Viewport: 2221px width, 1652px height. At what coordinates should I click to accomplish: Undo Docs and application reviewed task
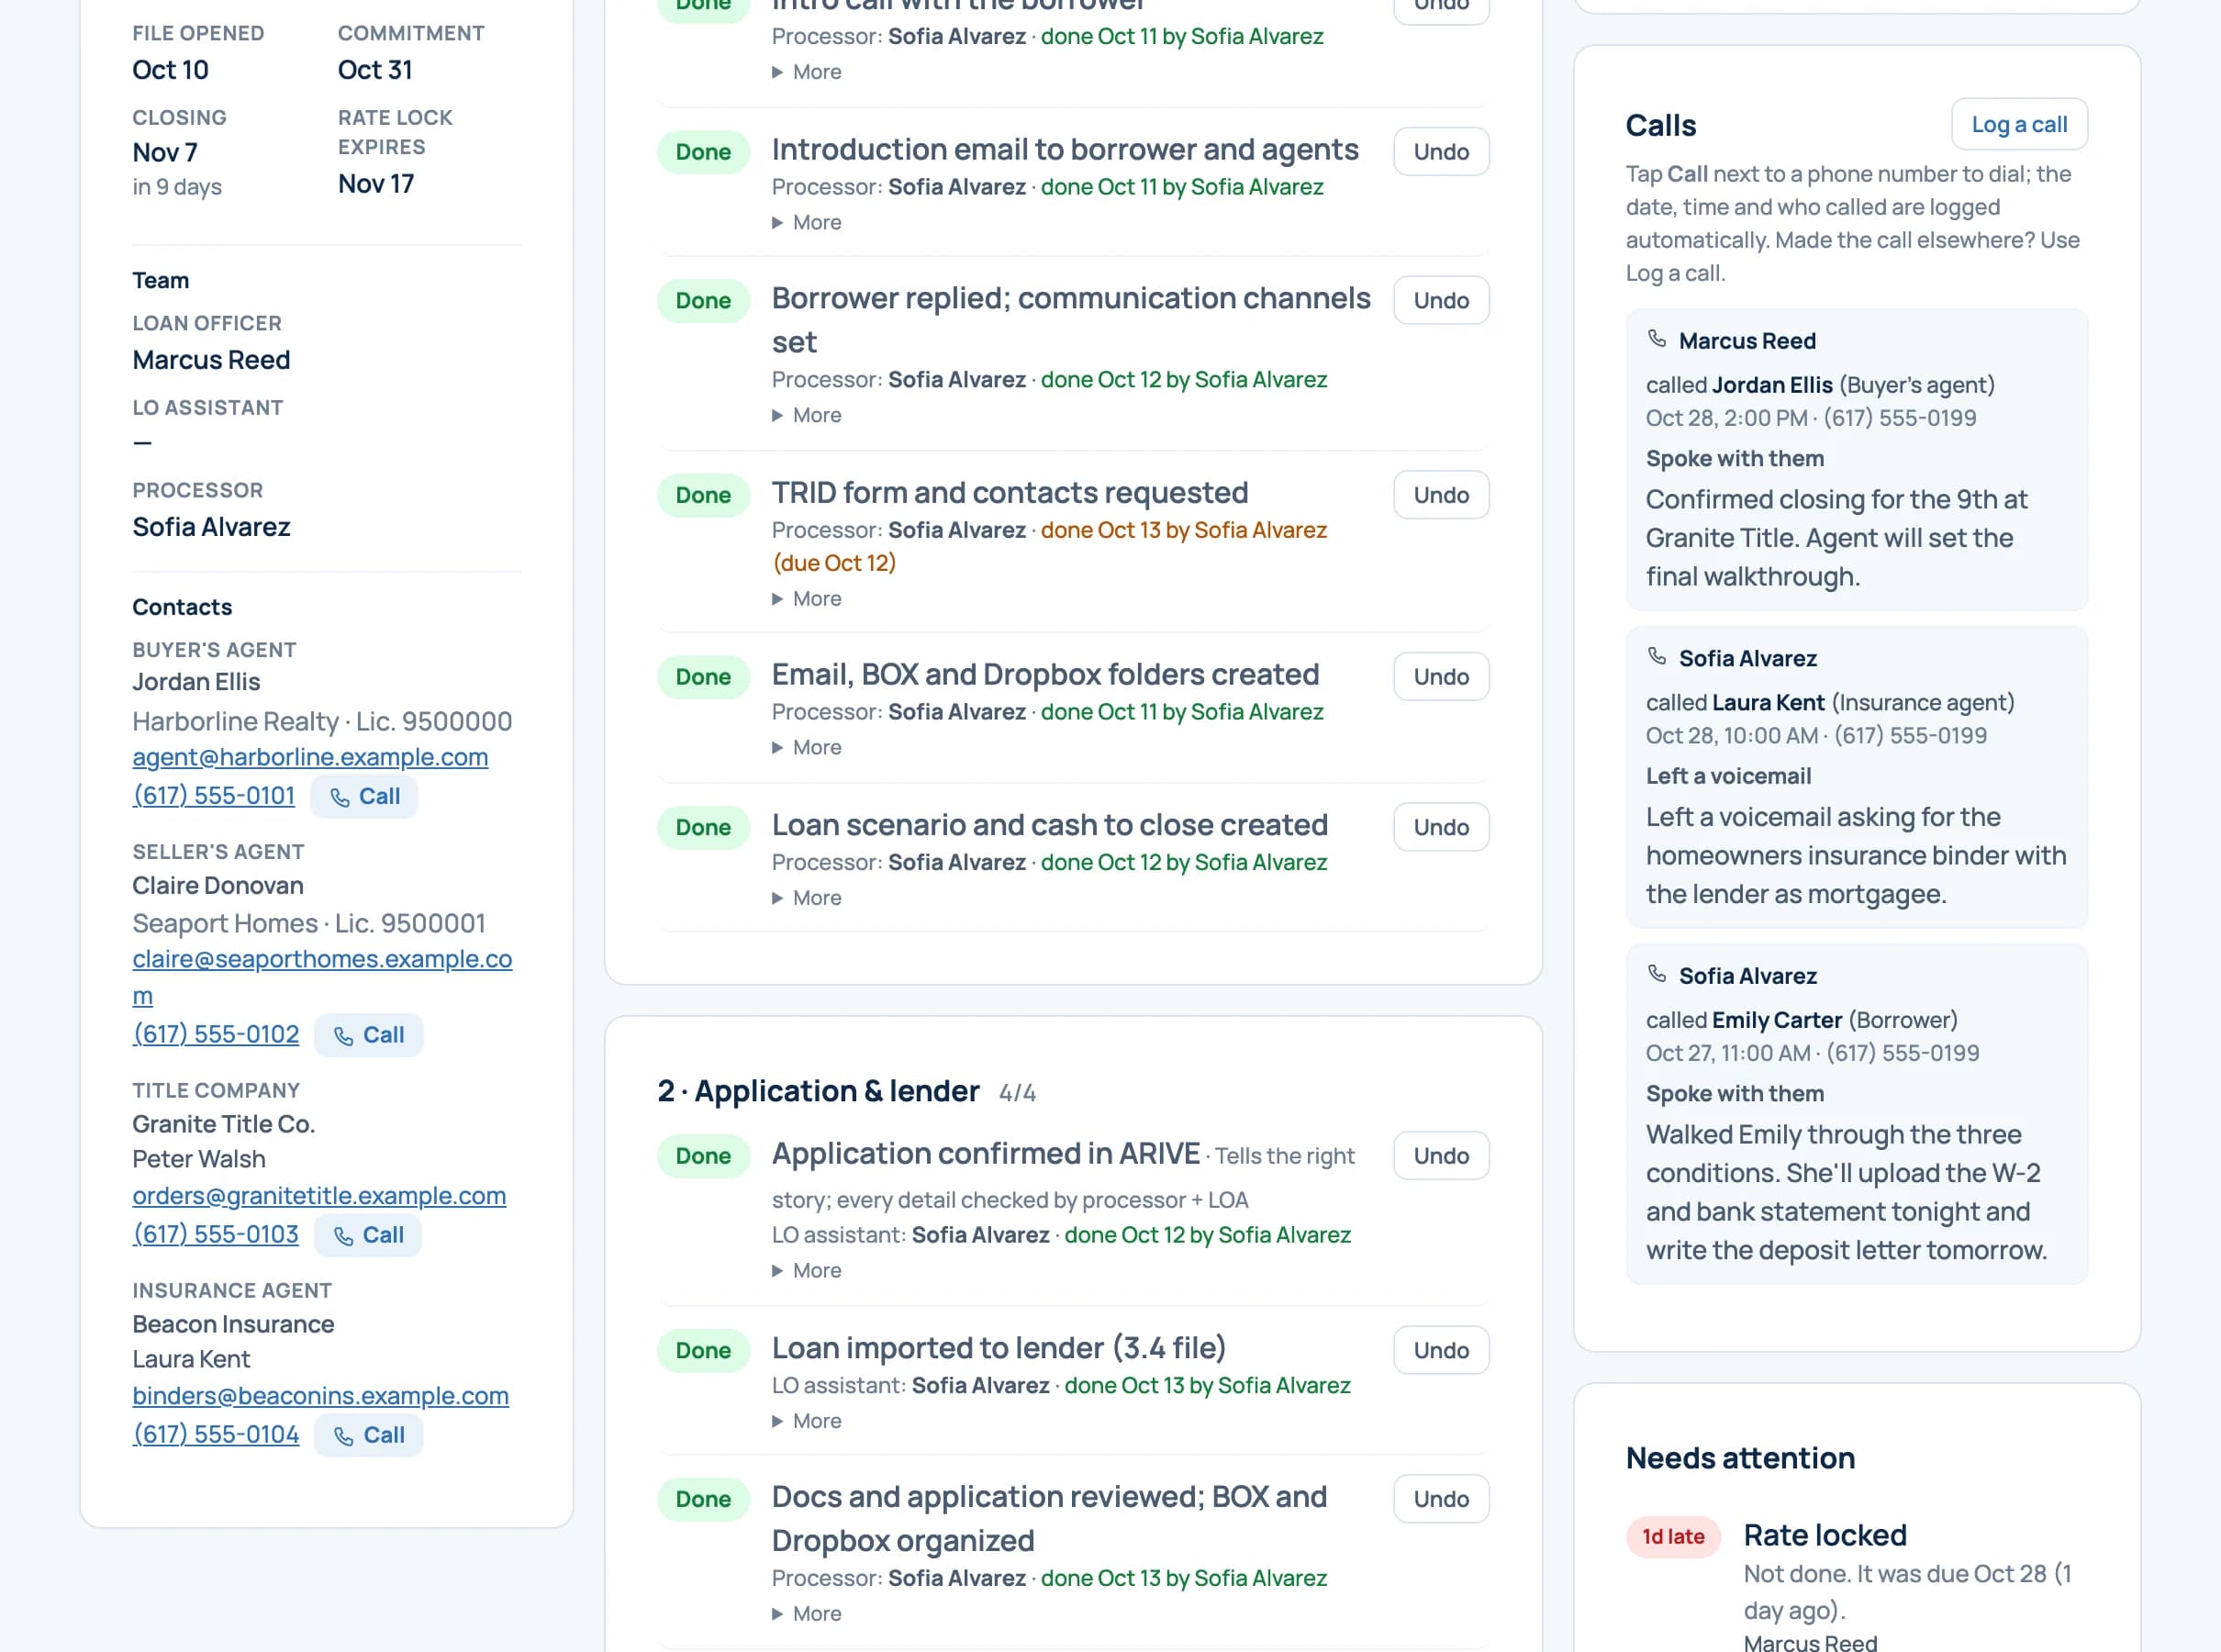pos(1441,1499)
